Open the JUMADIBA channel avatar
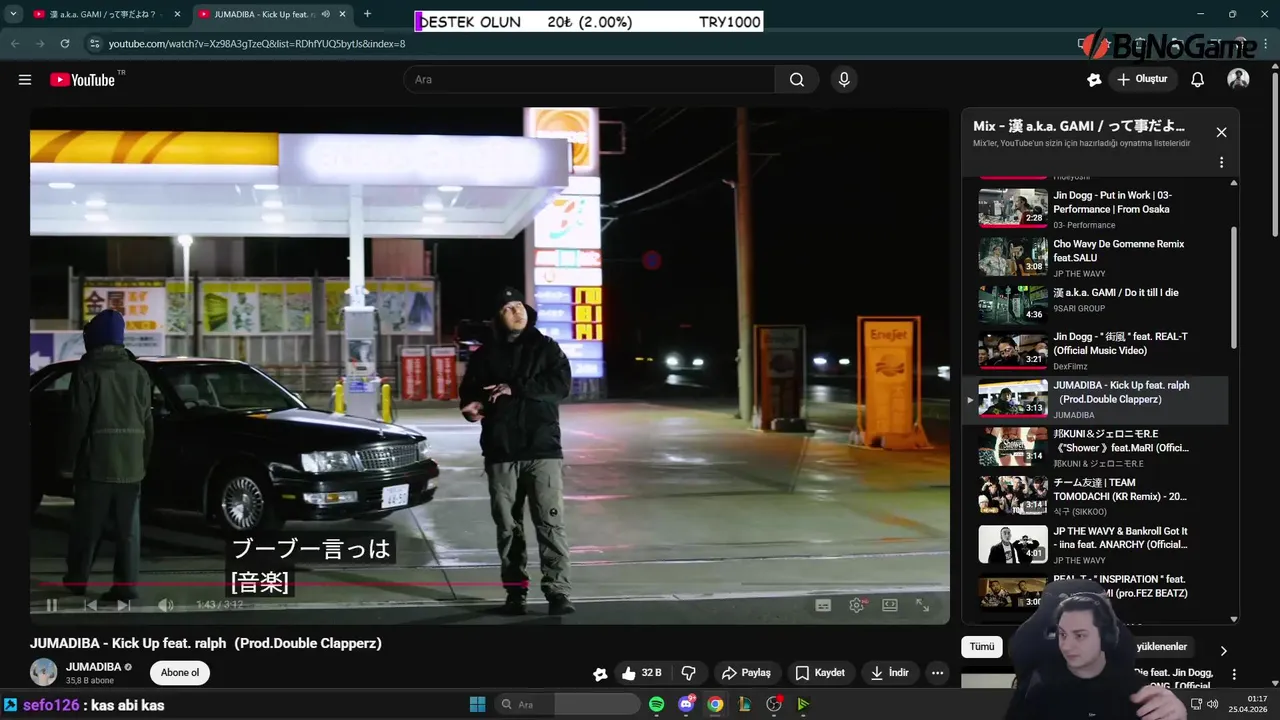1280x720 pixels. coord(44,672)
